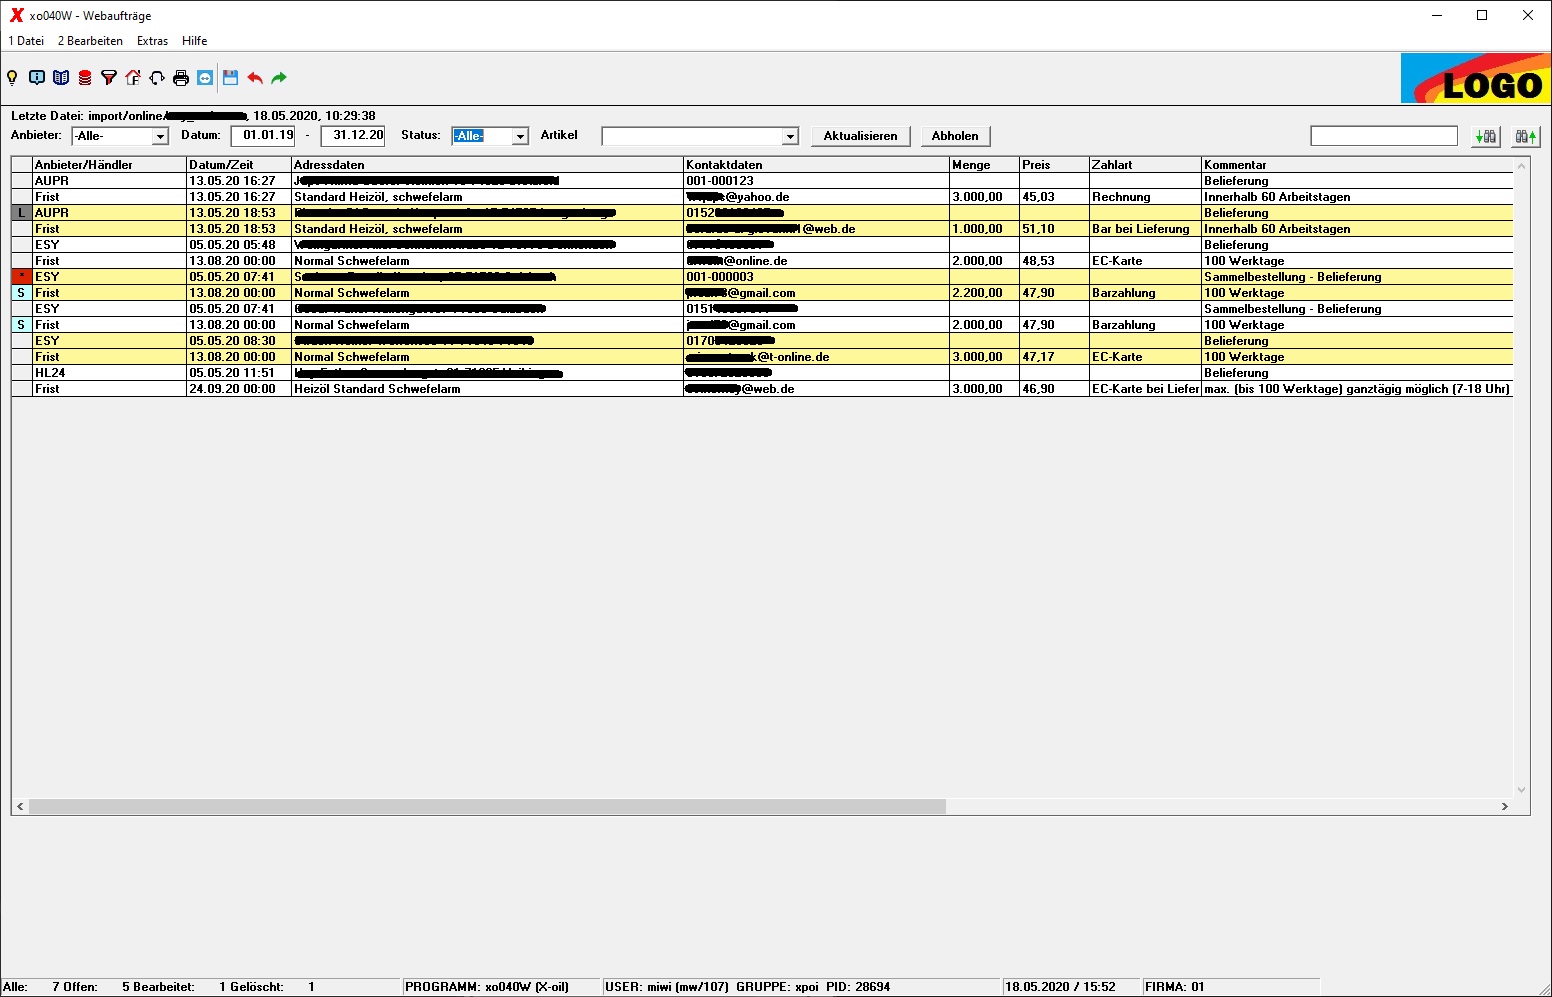Open the Hilfe menu

pos(194,41)
